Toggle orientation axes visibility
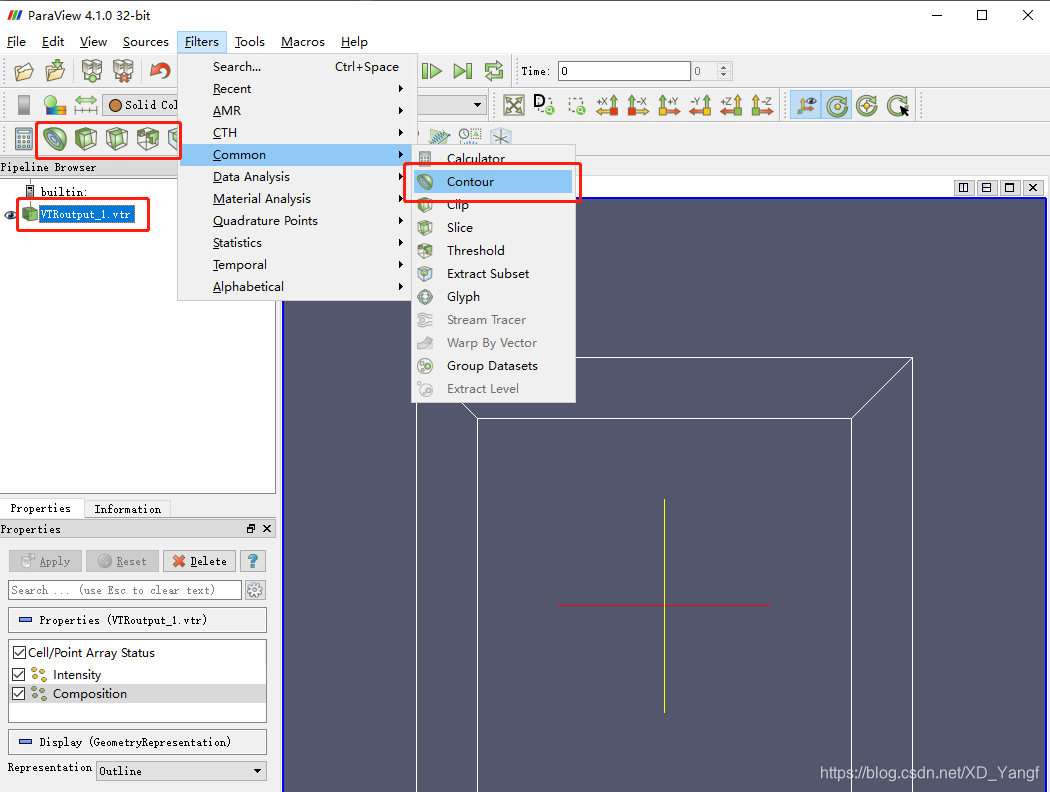The image size is (1050, 792). point(806,106)
